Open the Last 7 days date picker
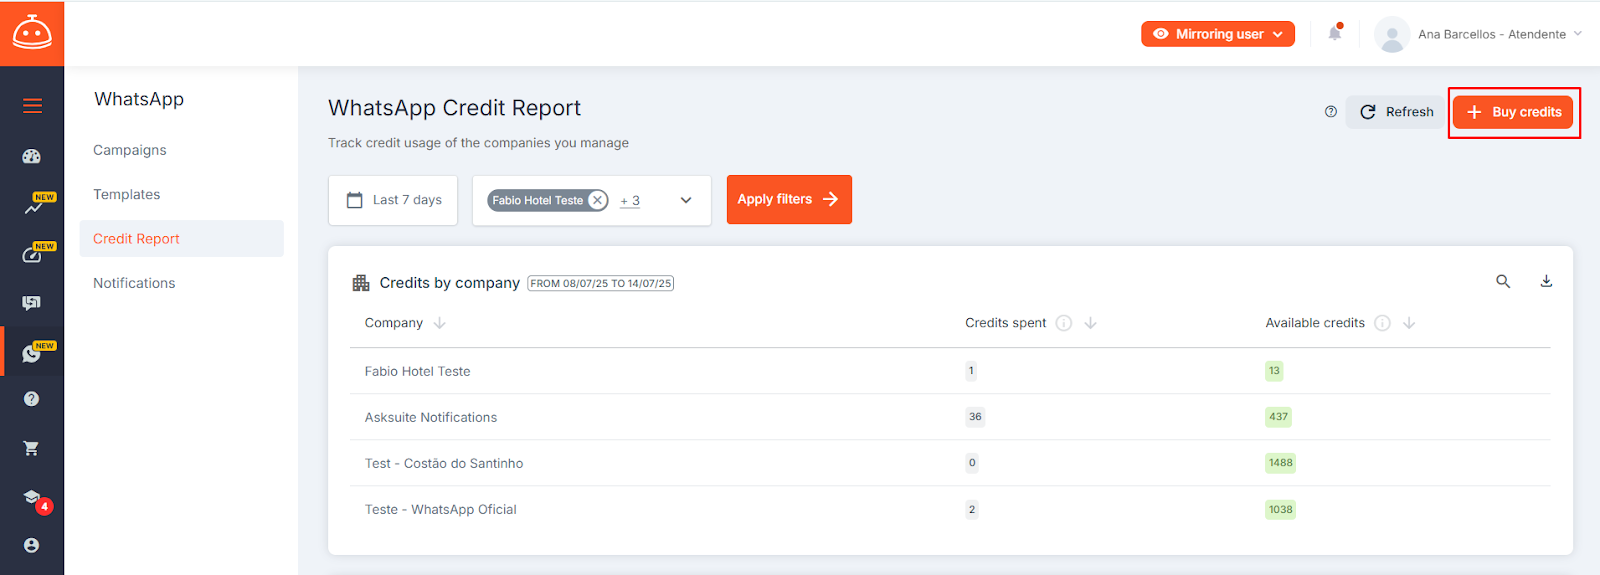1600x575 pixels. [393, 200]
